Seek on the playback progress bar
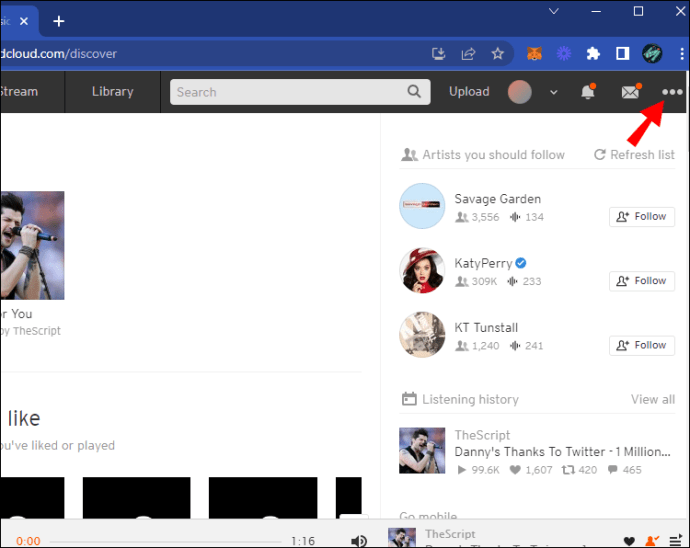The width and height of the screenshot is (690, 548). tap(170, 541)
